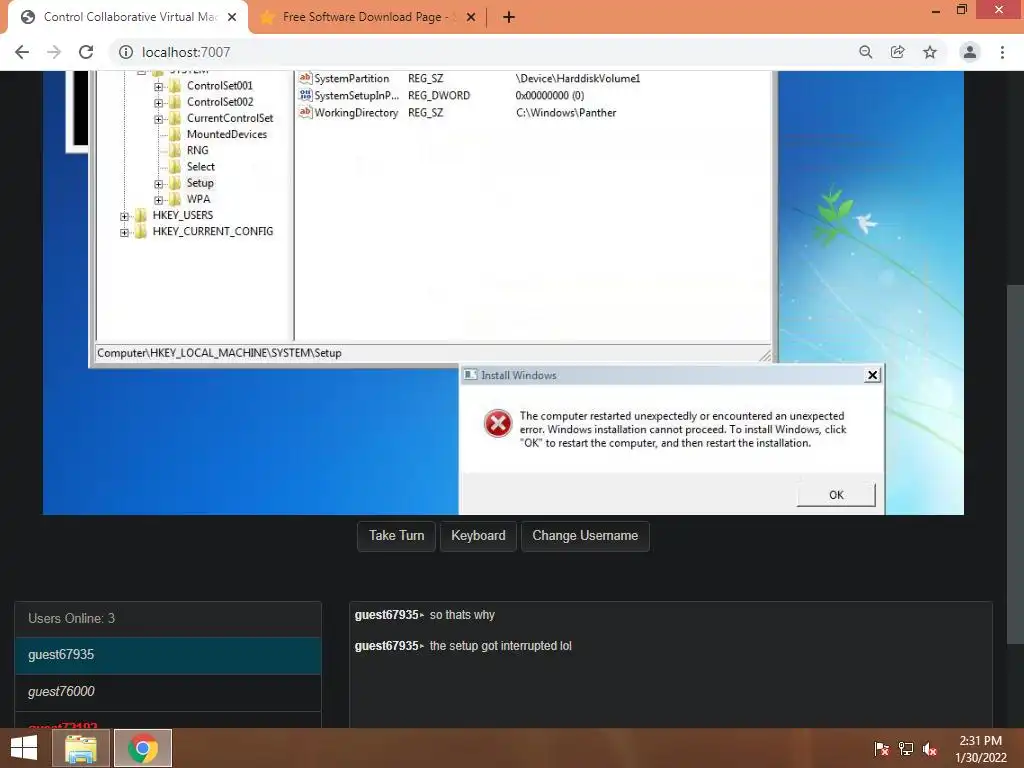Image resolution: width=1024 pixels, height=768 pixels.
Task: Open the zoom magnifier icon in address bar
Action: tap(866, 52)
